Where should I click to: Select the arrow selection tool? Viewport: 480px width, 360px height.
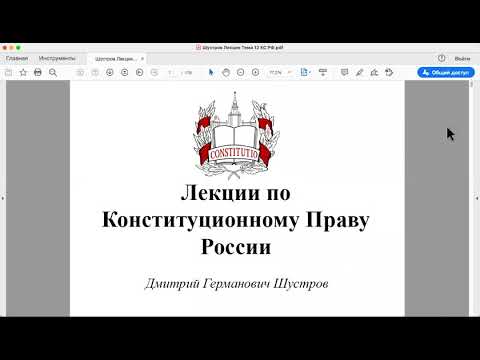(x=211, y=72)
